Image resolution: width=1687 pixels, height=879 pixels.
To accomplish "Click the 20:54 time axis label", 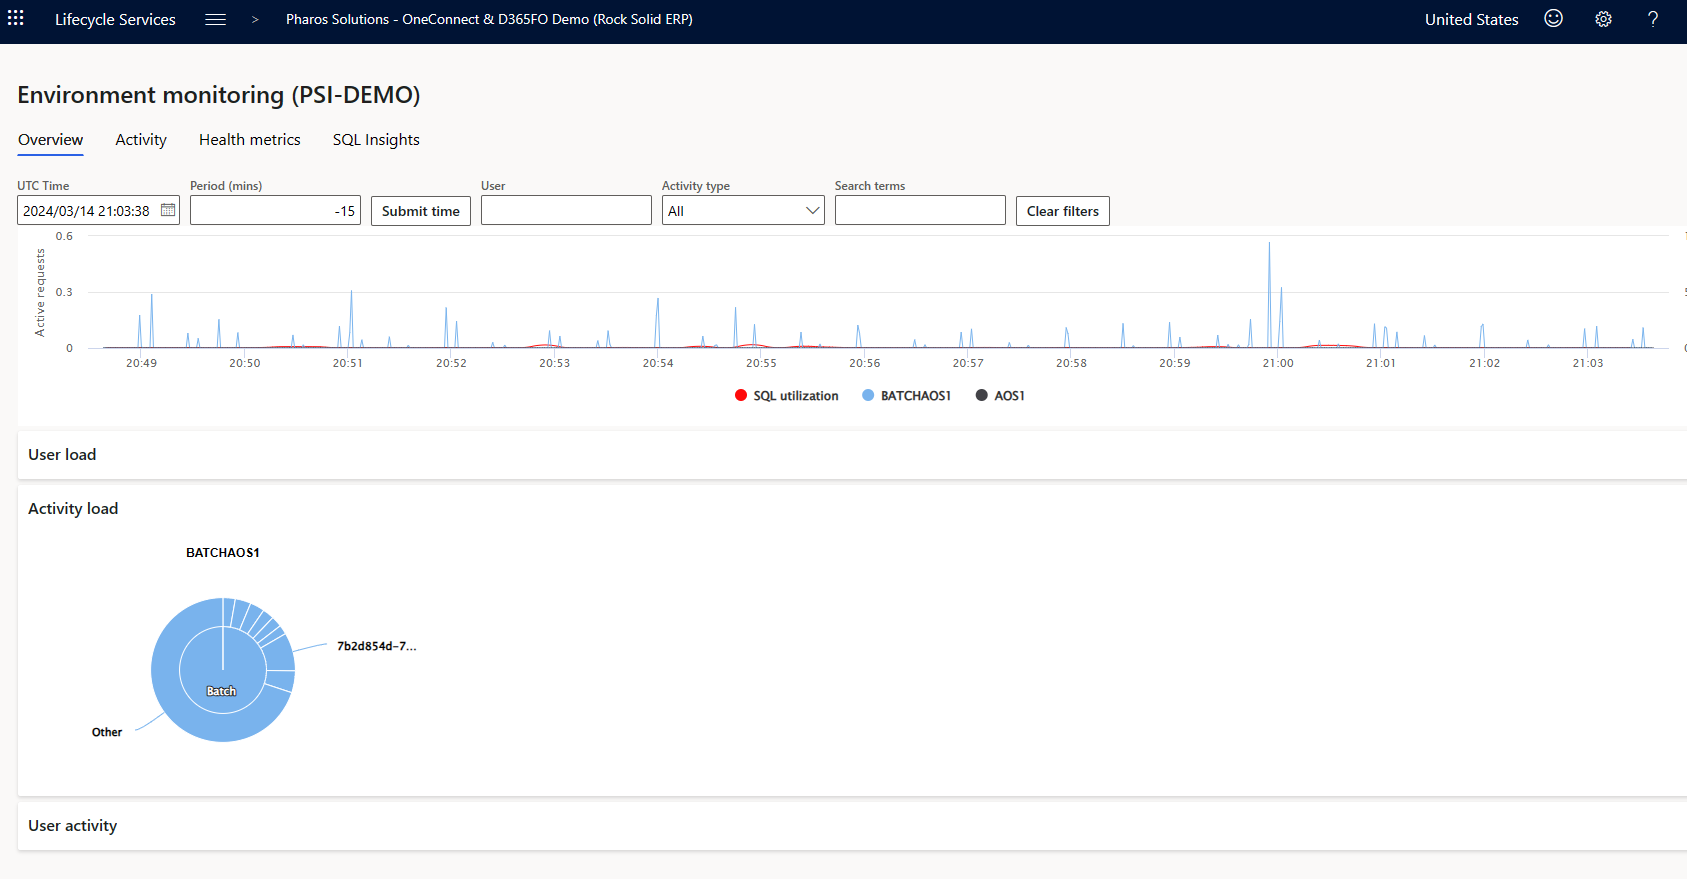I will tap(658, 363).
